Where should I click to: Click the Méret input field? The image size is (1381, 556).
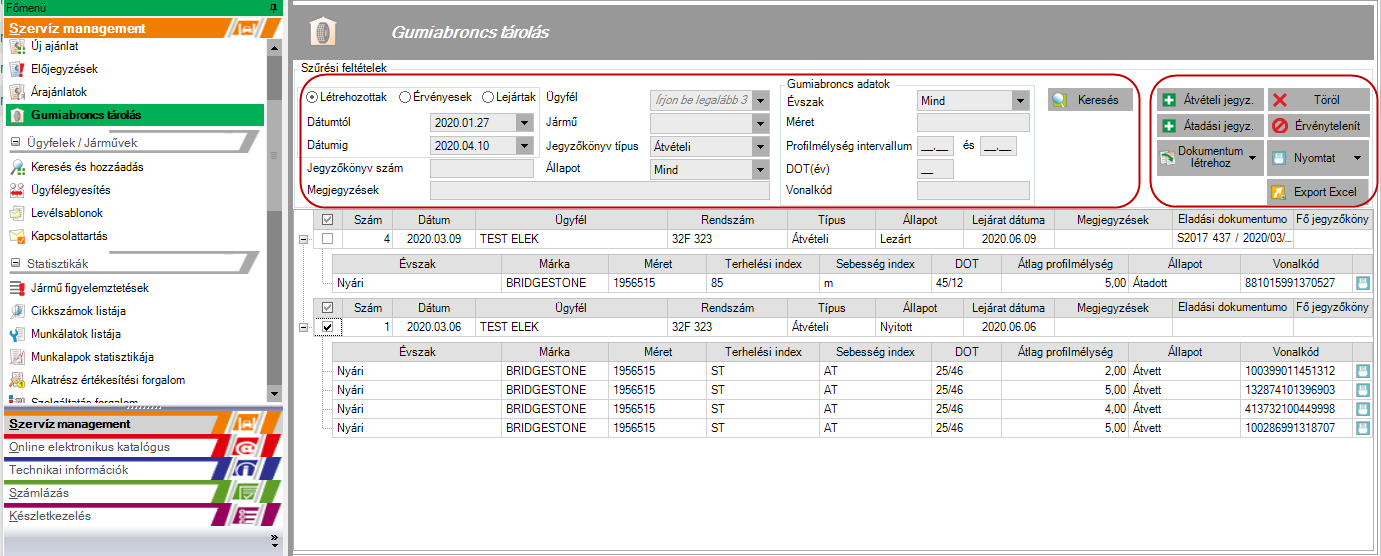click(973, 123)
